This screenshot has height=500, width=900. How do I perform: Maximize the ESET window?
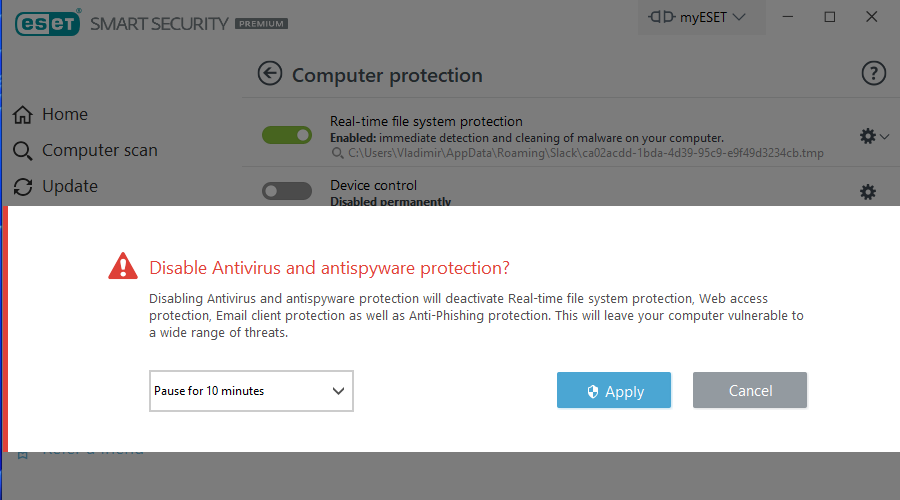(x=829, y=17)
